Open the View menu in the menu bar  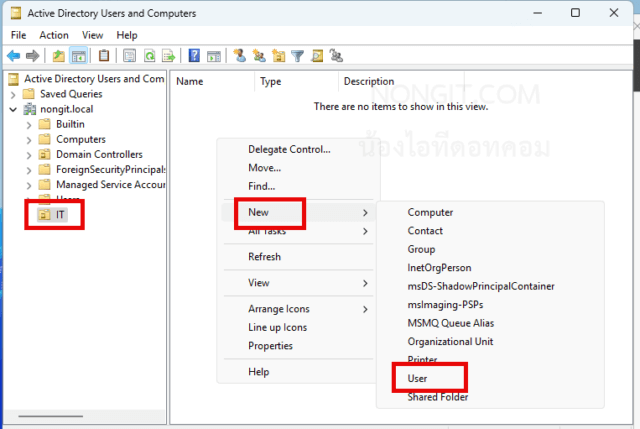coord(92,35)
